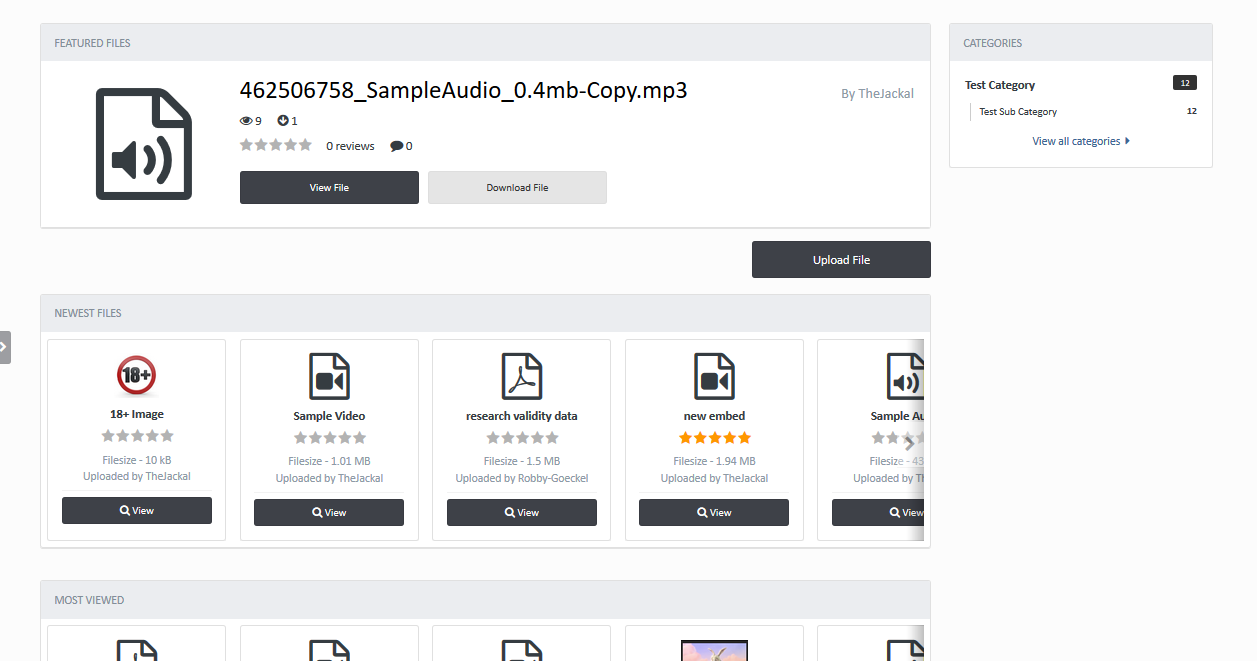
Task: Click the research validity data title
Action: pos(522,416)
